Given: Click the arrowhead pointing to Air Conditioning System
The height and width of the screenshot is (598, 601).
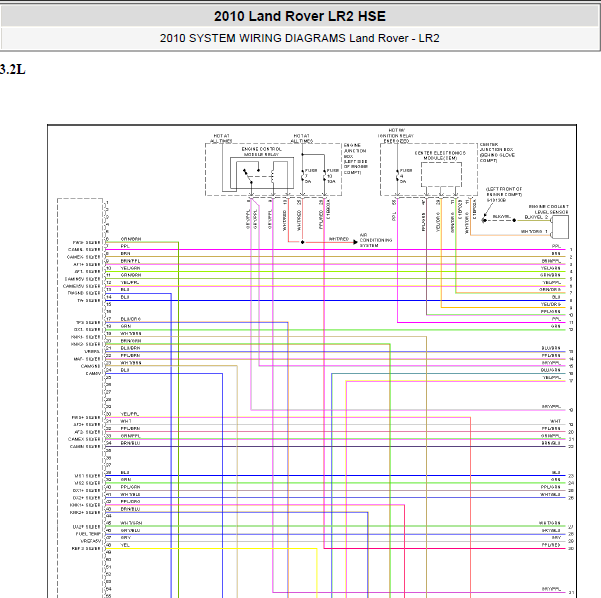Looking at the screenshot, I should click(x=355, y=242).
